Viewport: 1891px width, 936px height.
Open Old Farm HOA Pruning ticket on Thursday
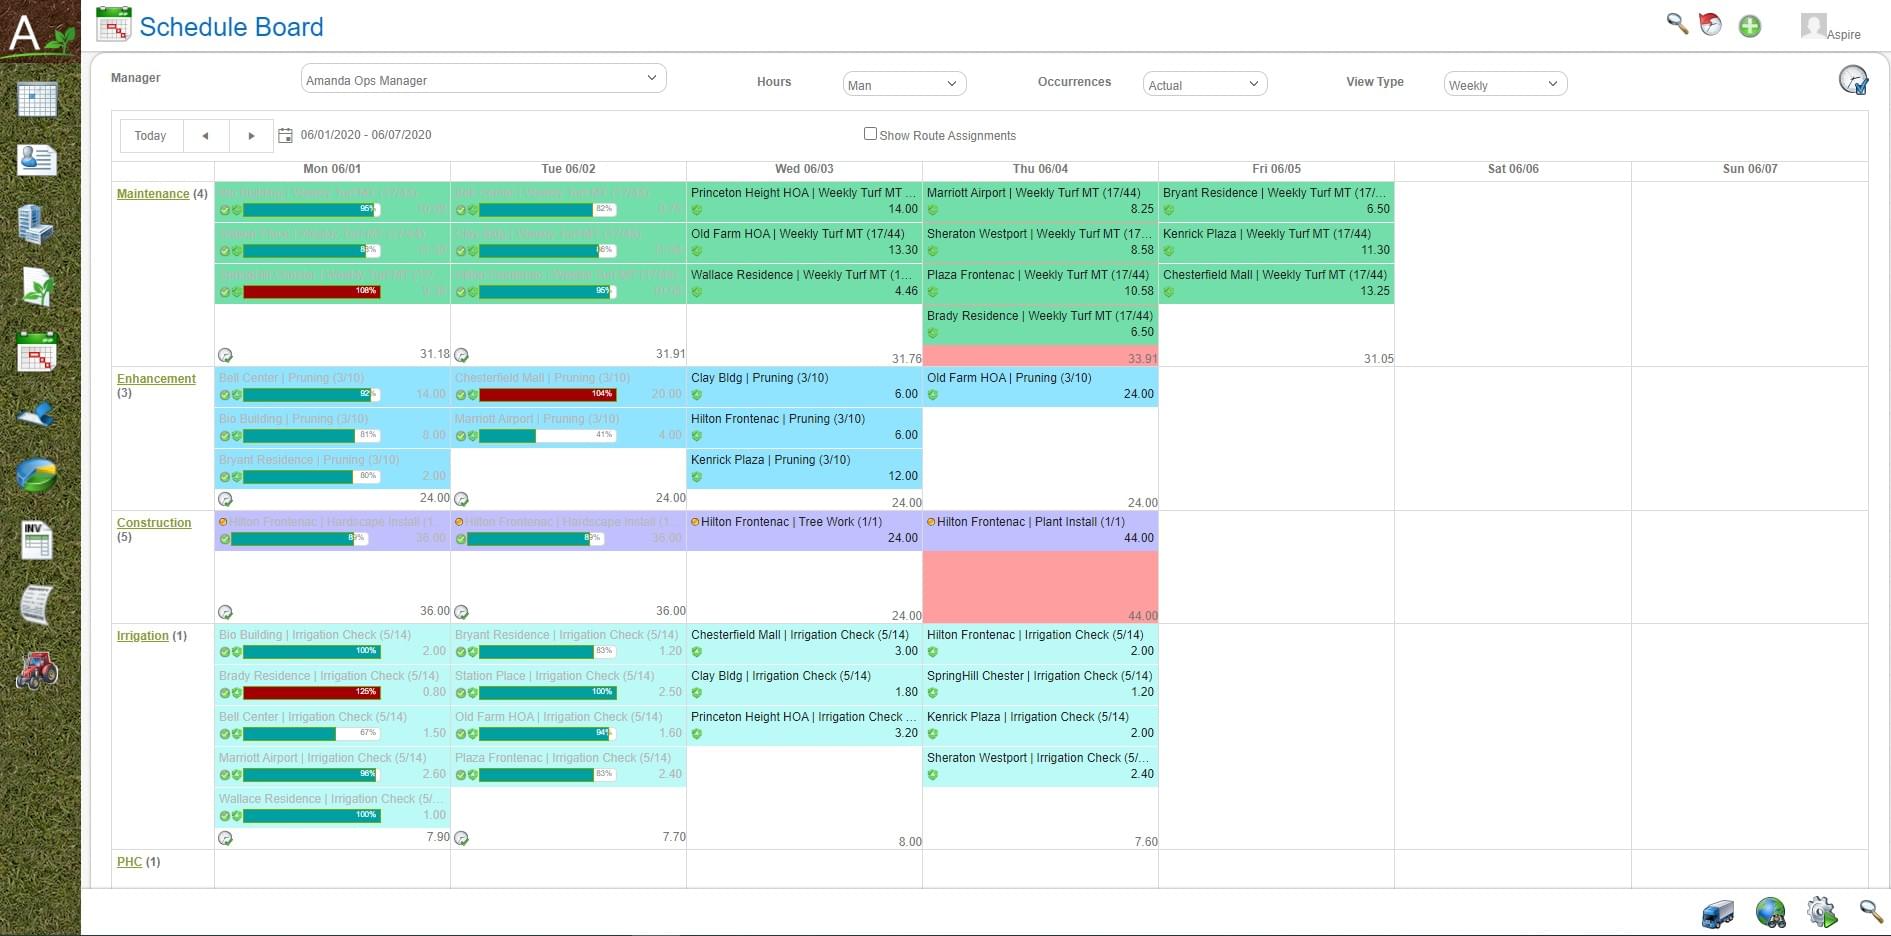[x=1040, y=386]
